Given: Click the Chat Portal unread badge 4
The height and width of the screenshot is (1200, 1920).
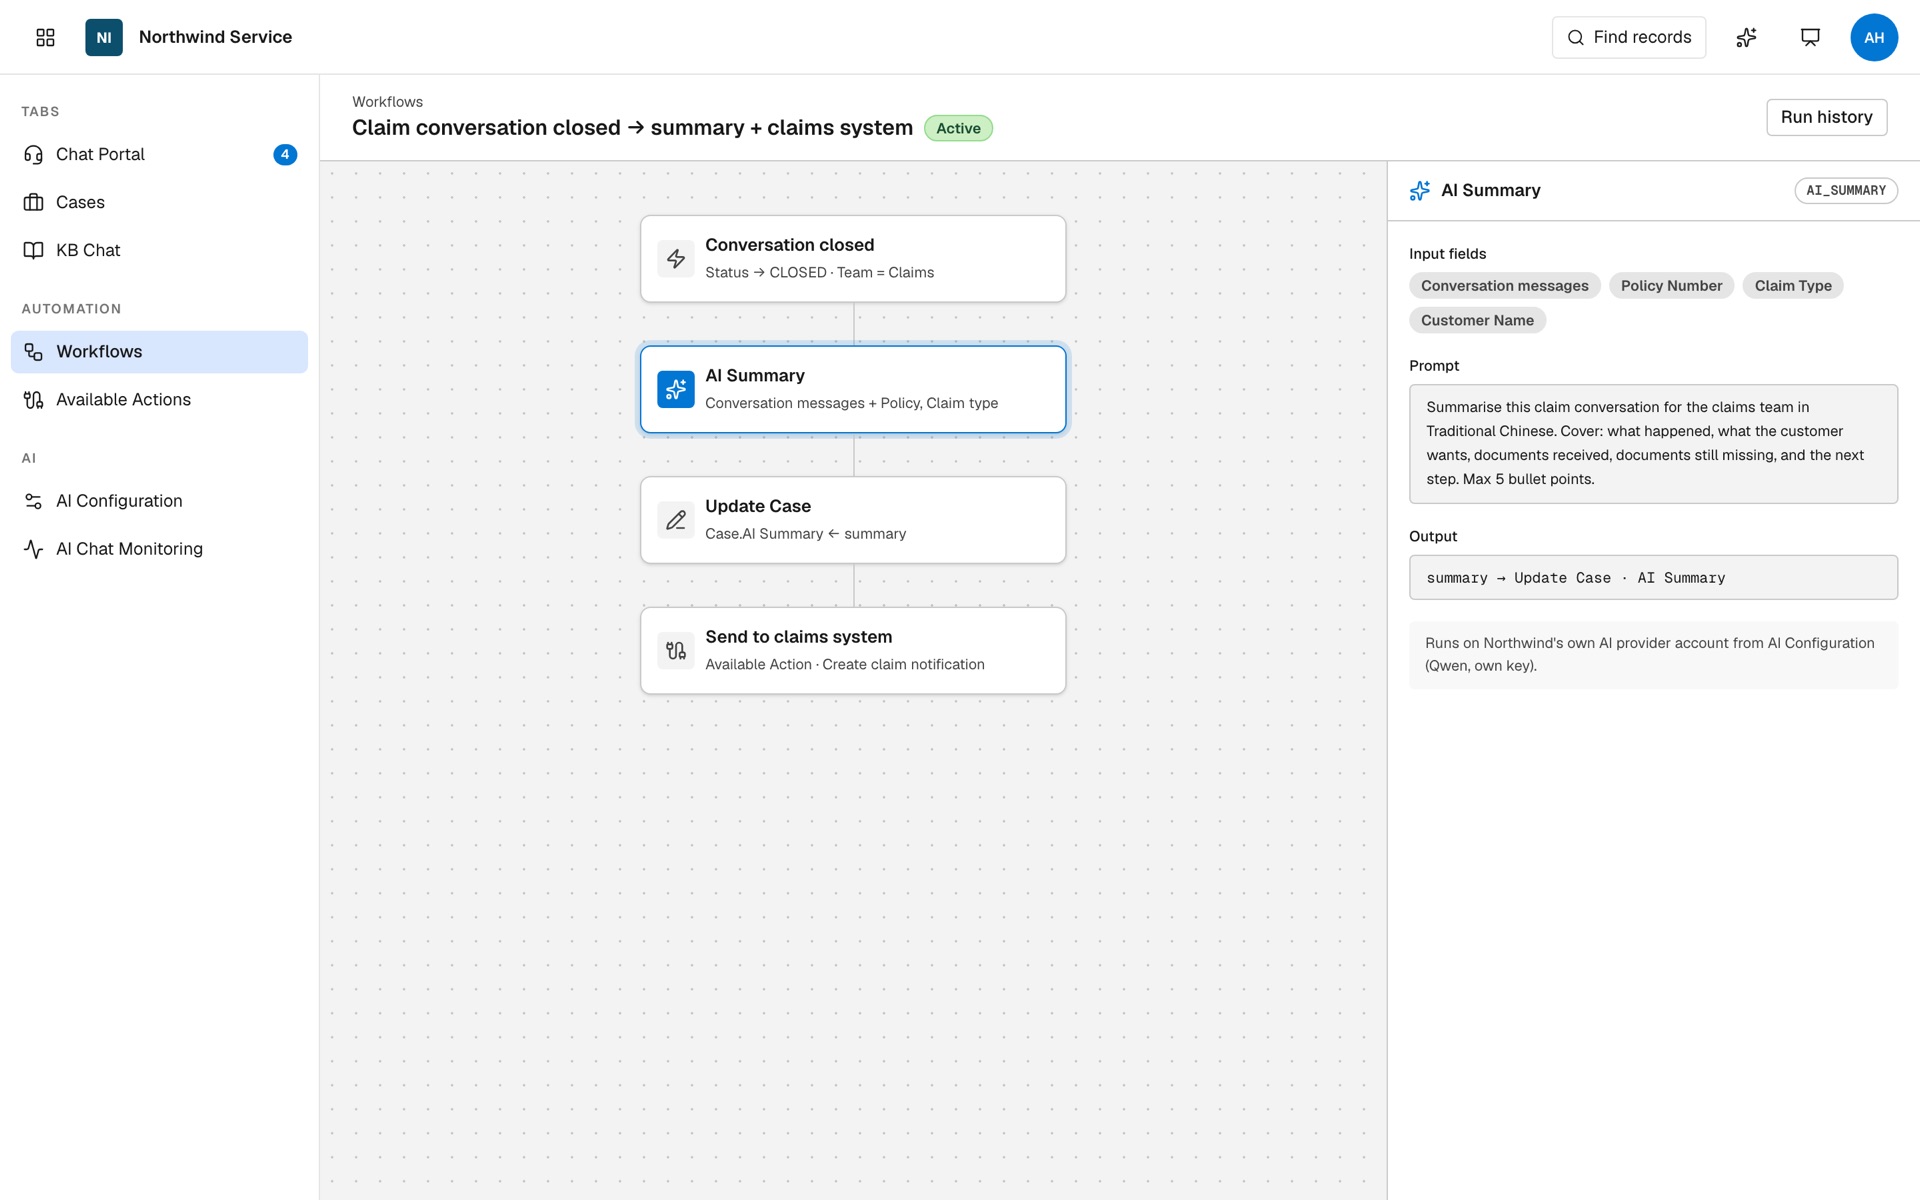Looking at the screenshot, I should [x=285, y=154].
